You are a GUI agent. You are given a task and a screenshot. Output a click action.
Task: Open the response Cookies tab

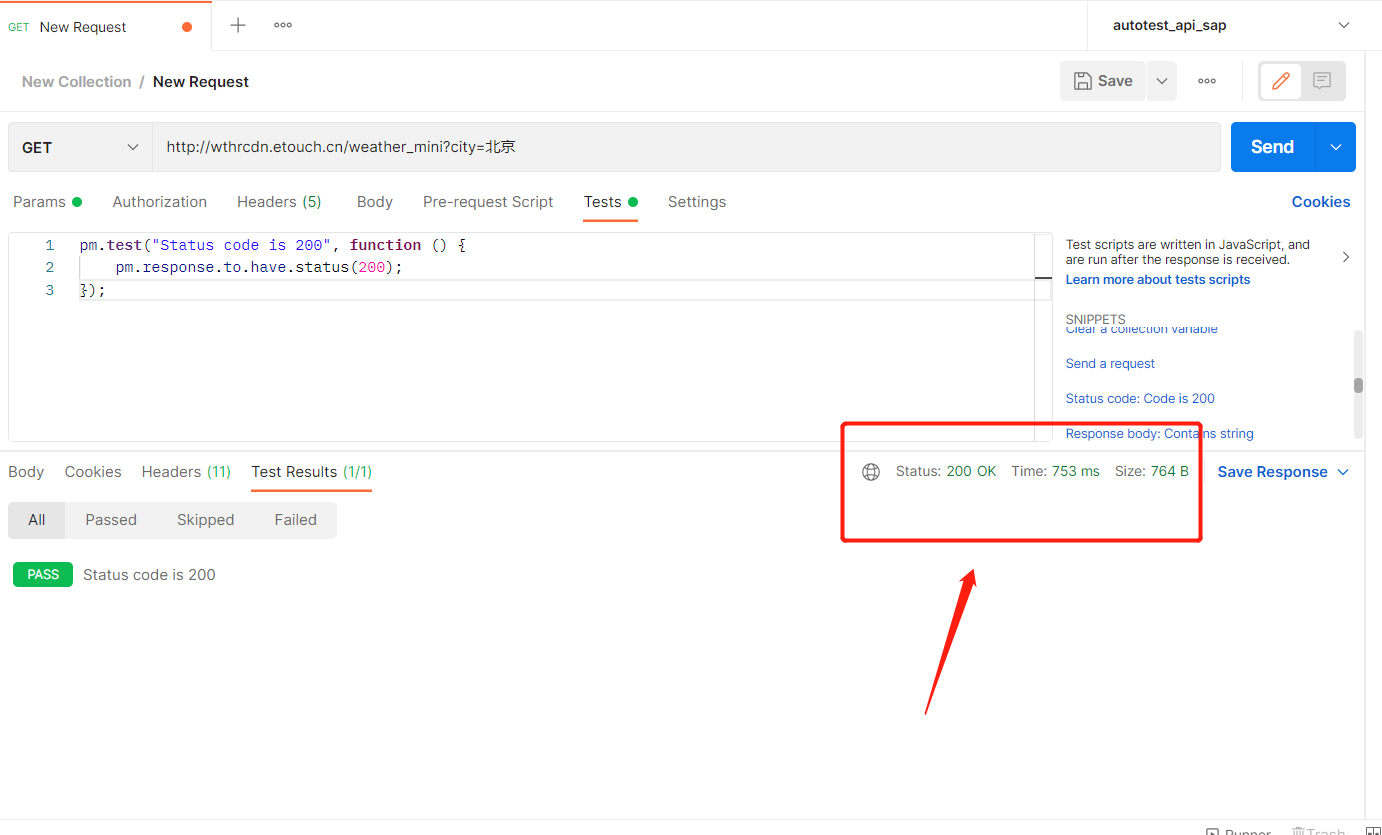(93, 472)
